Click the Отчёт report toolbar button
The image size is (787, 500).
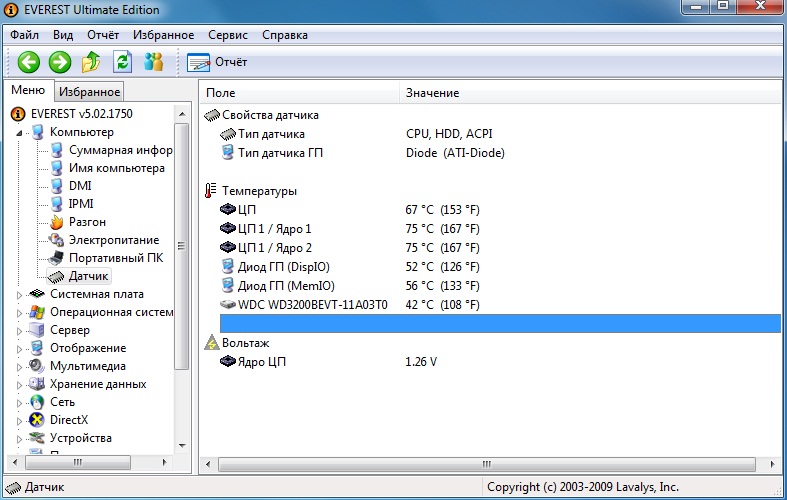pos(217,62)
